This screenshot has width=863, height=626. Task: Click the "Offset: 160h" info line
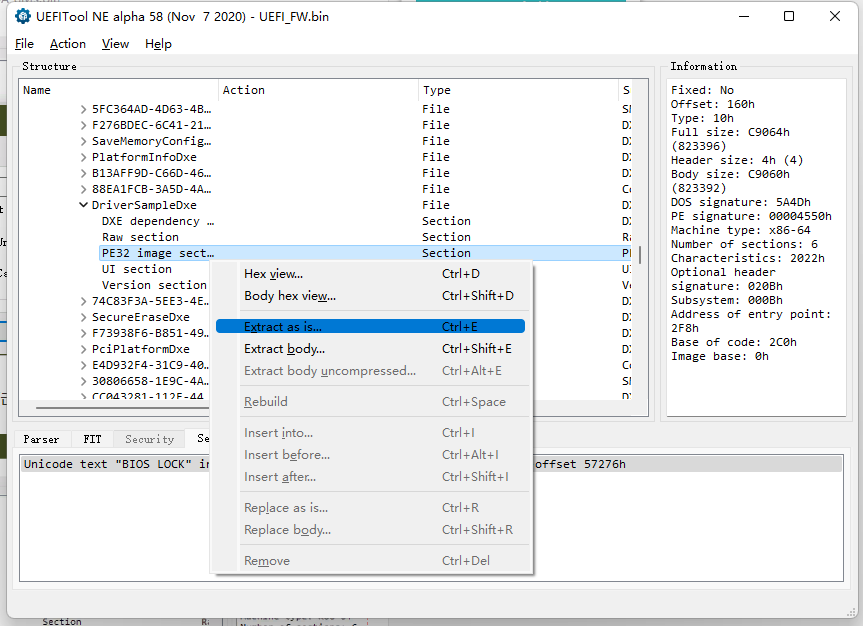712,104
